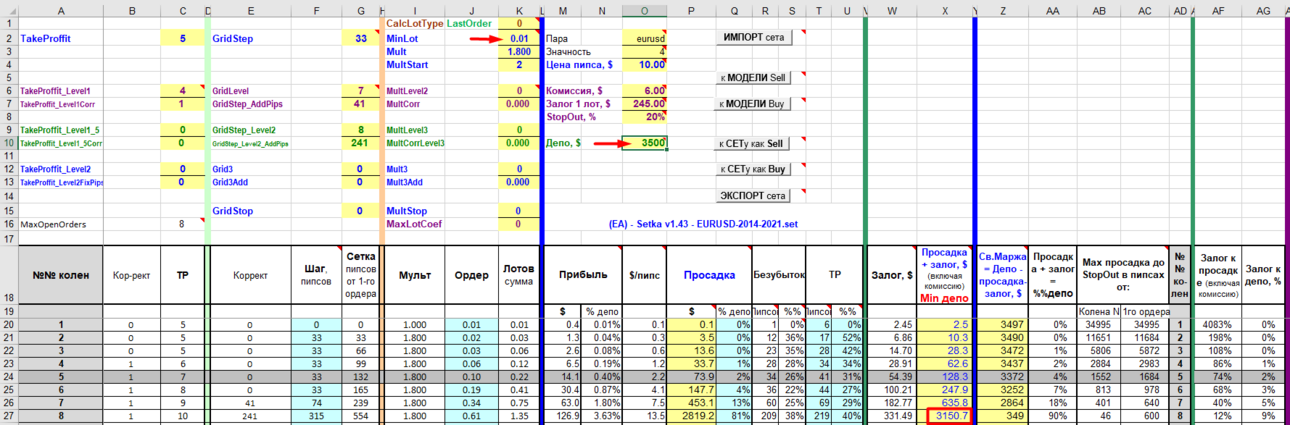Select column header A
This screenshot has width=1290, height=425.
pos(62,10)
